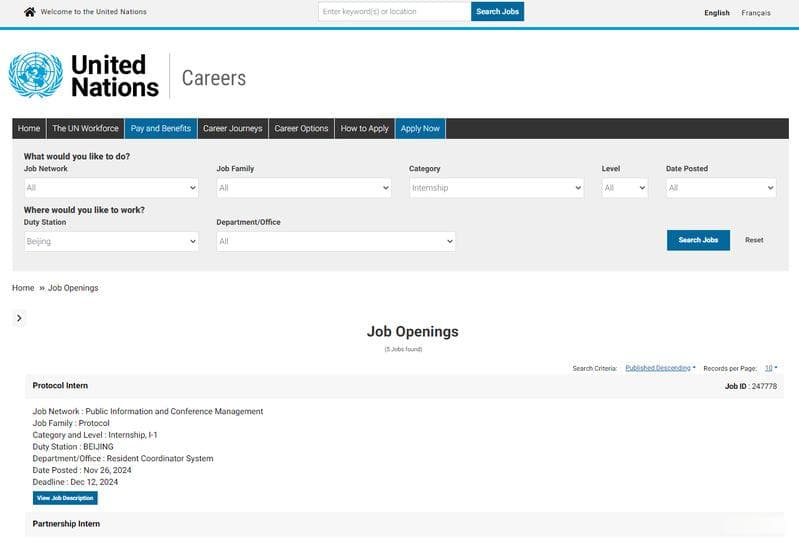Click the home icon in top bar

click(x=30, y=12)
